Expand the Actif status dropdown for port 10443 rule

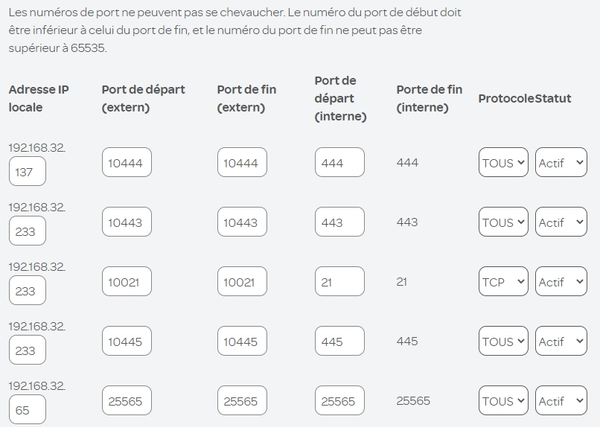561,223
